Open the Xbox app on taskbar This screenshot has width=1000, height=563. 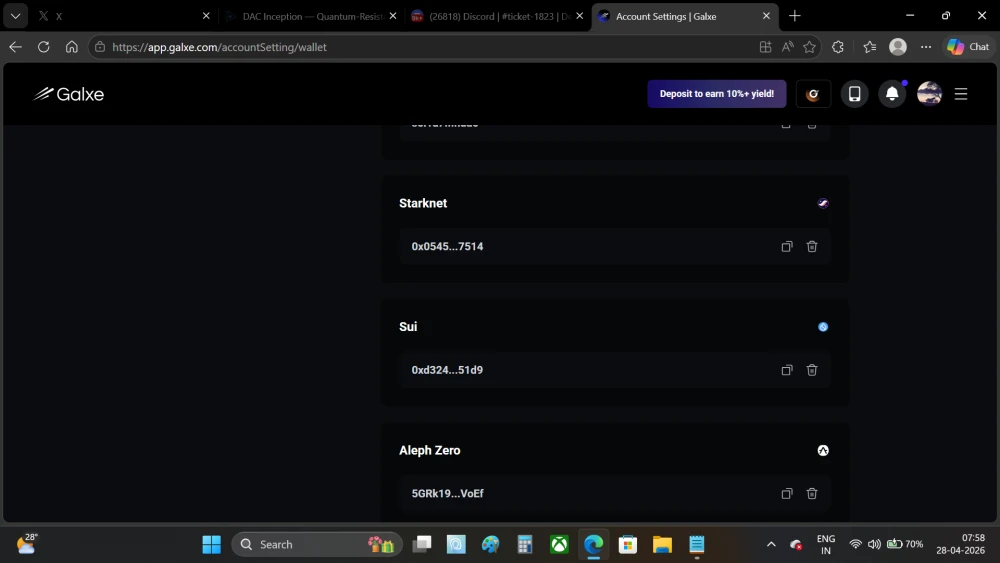559,545
